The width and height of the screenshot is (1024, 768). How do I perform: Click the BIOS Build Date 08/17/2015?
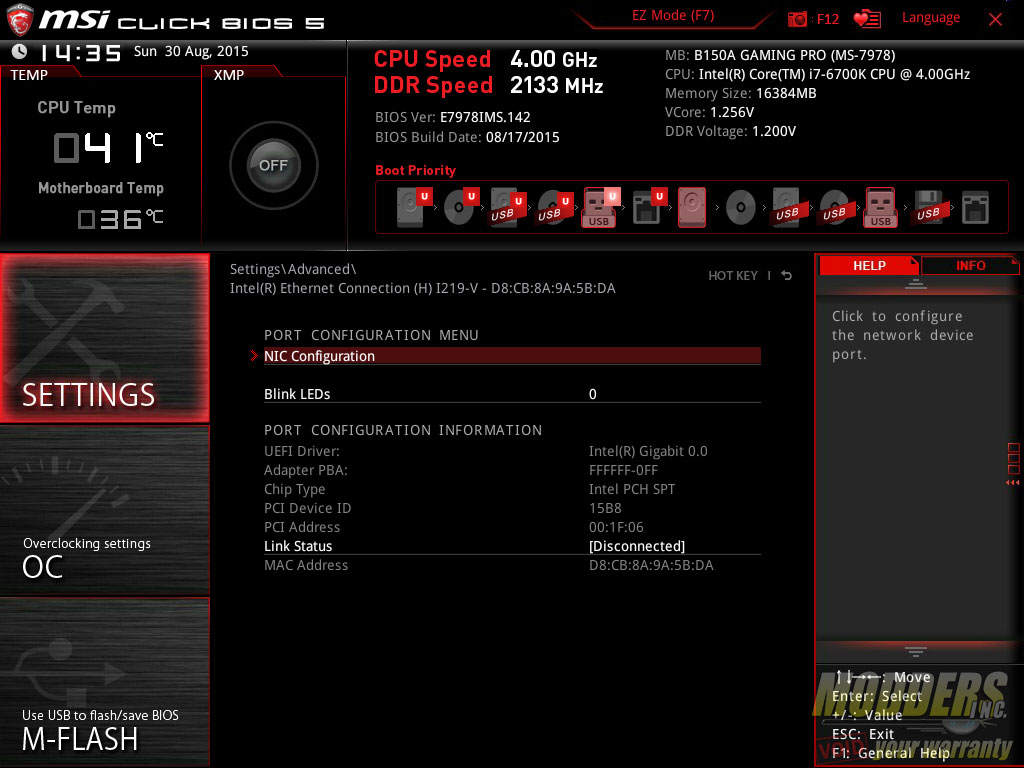point(467,137)
